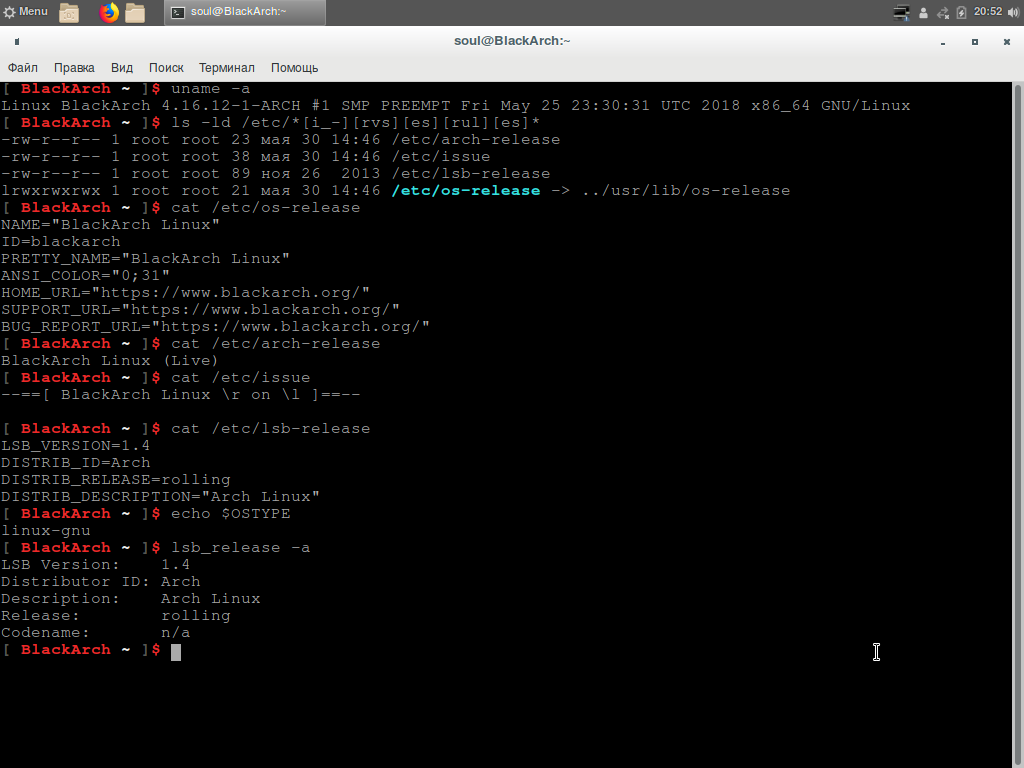Click the "cat /etc/lsb-release" command text
The width and height of the screenshot is (1024, 768).
click(270, 428)
